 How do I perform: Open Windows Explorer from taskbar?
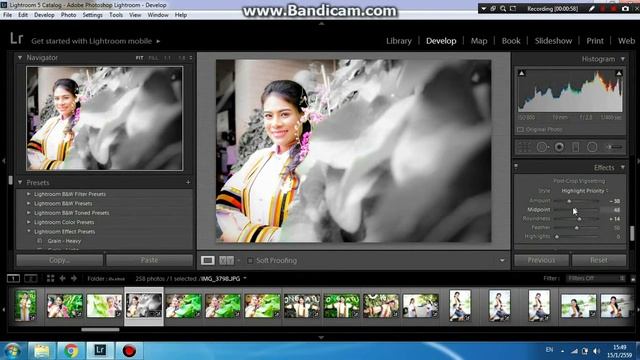pyautogui.click(x=42, y=351)
